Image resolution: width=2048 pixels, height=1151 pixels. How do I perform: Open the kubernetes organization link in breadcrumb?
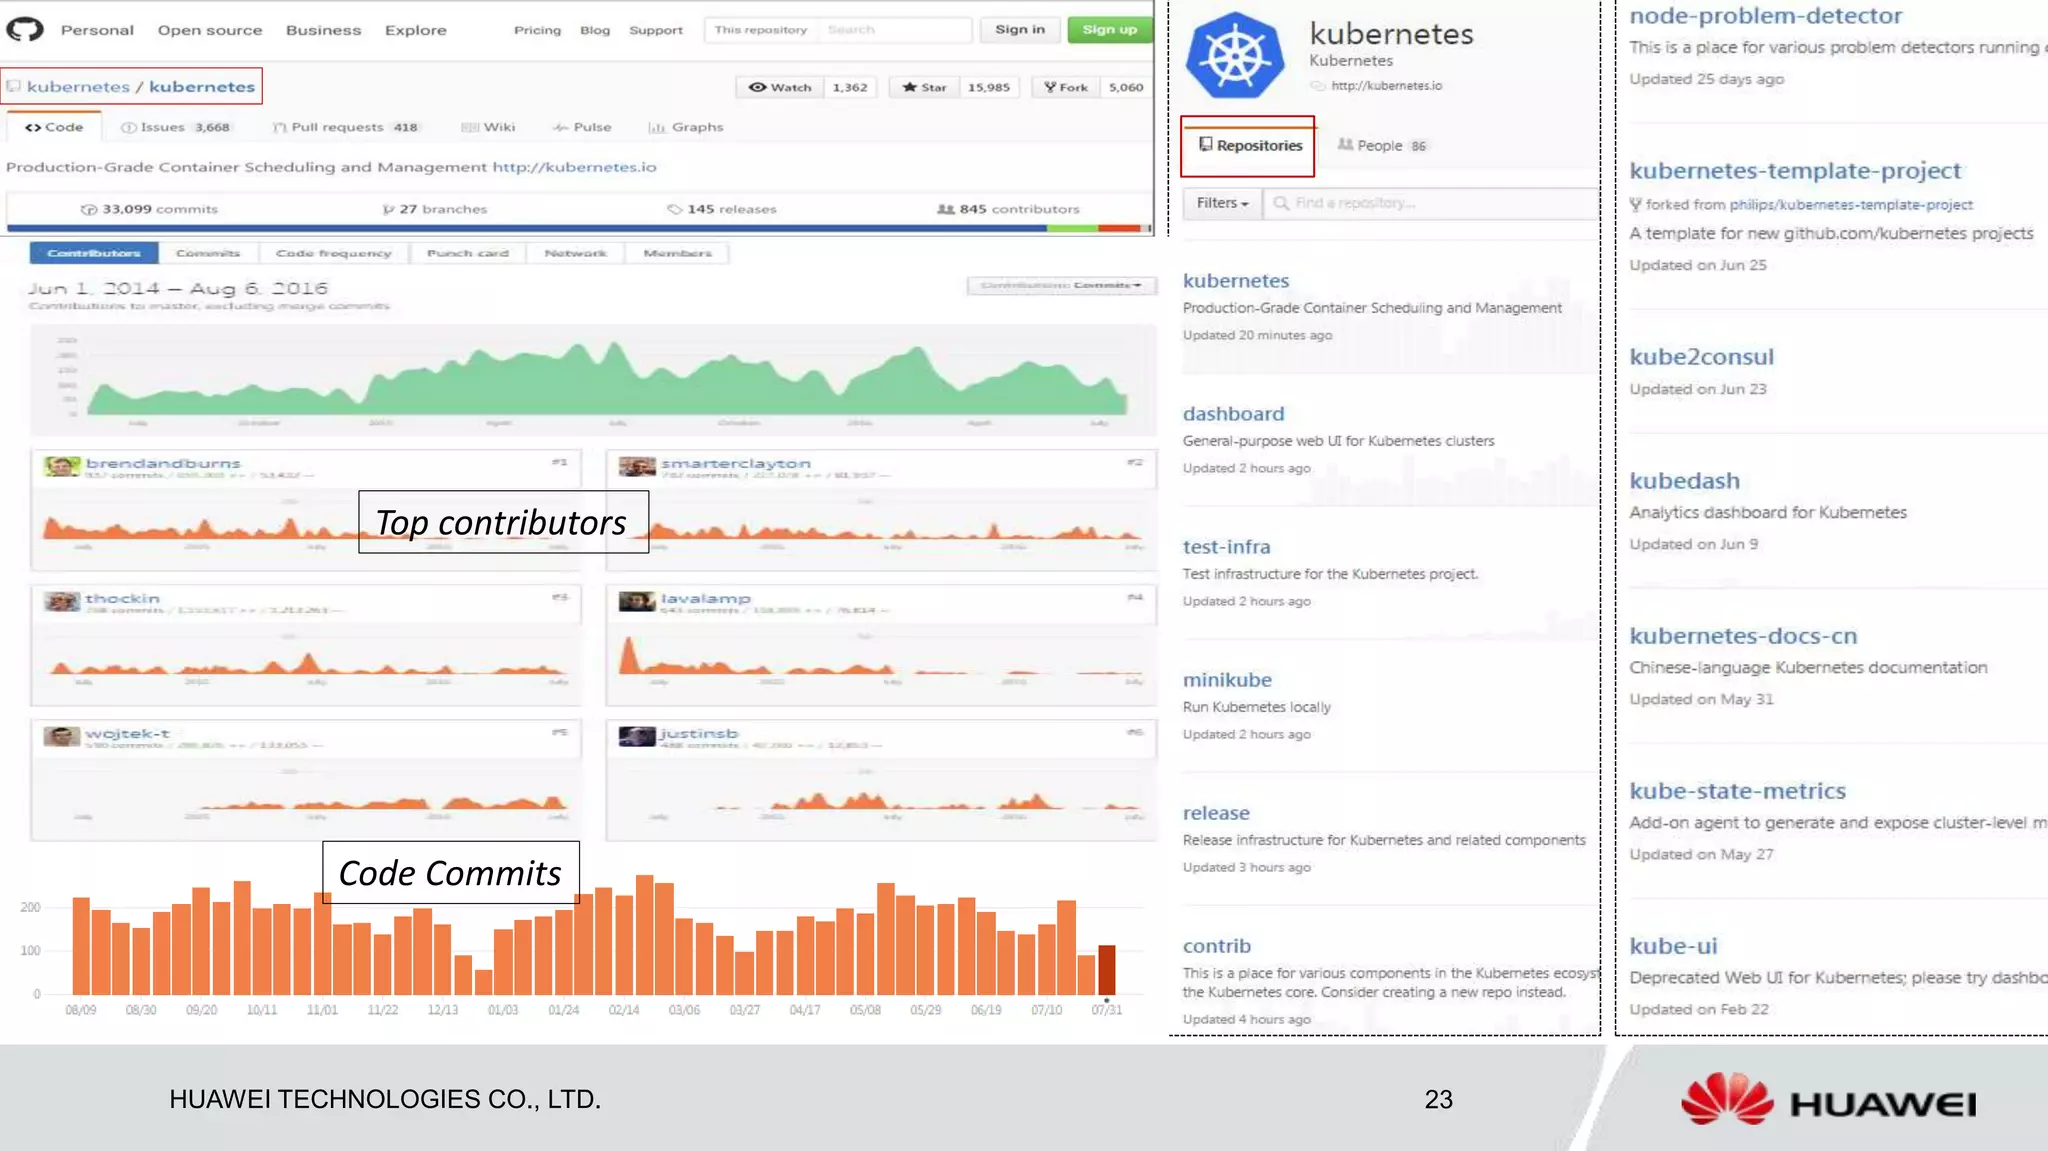coord(78,86)
